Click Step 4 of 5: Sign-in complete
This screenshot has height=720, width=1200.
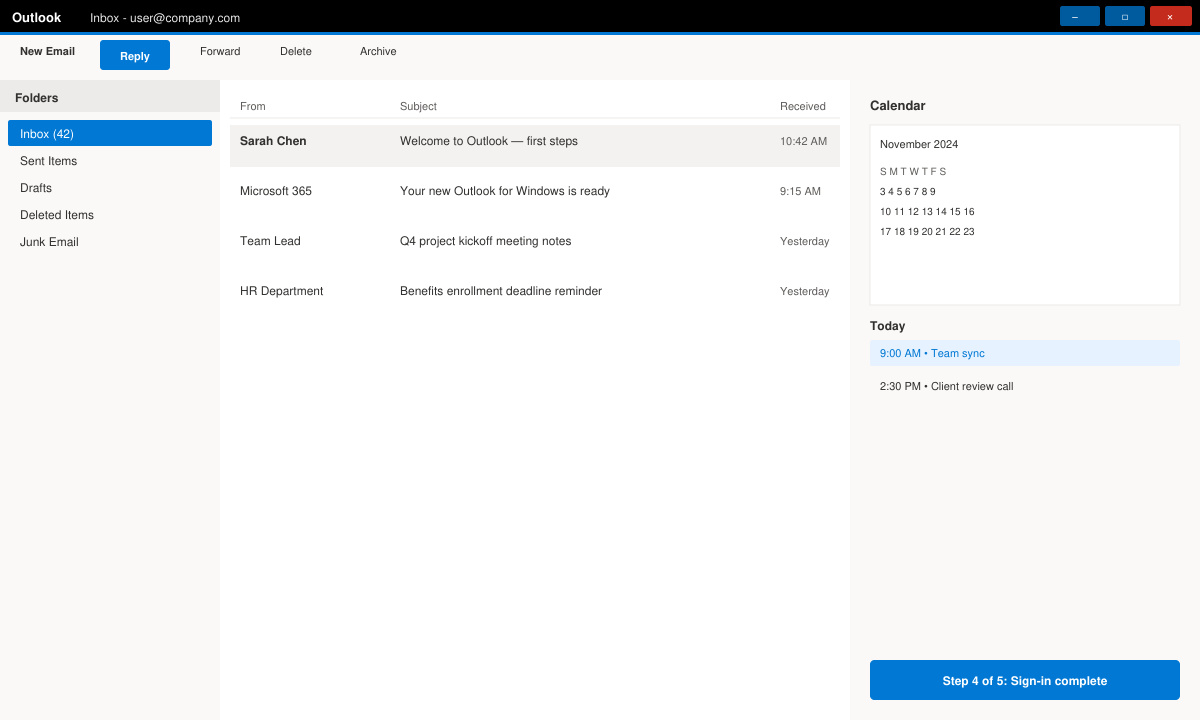click(x=1025, y=680)
